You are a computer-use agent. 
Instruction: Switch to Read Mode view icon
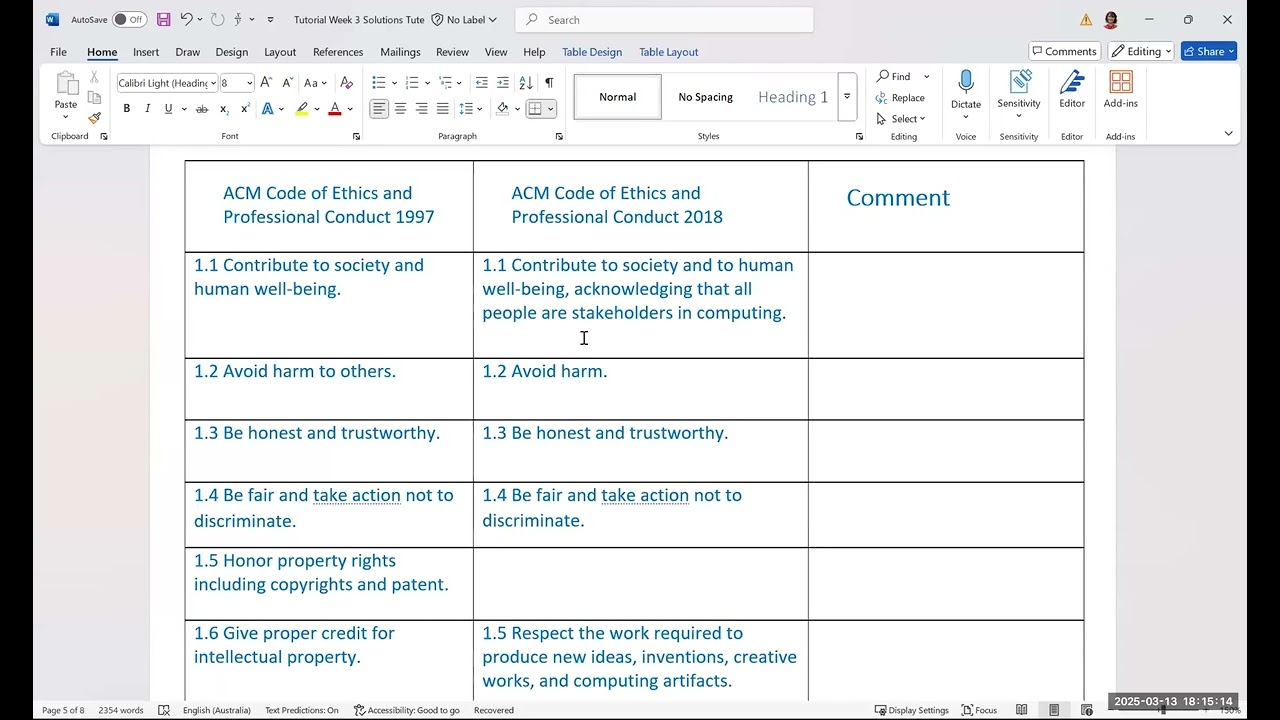pos(1021,710)
